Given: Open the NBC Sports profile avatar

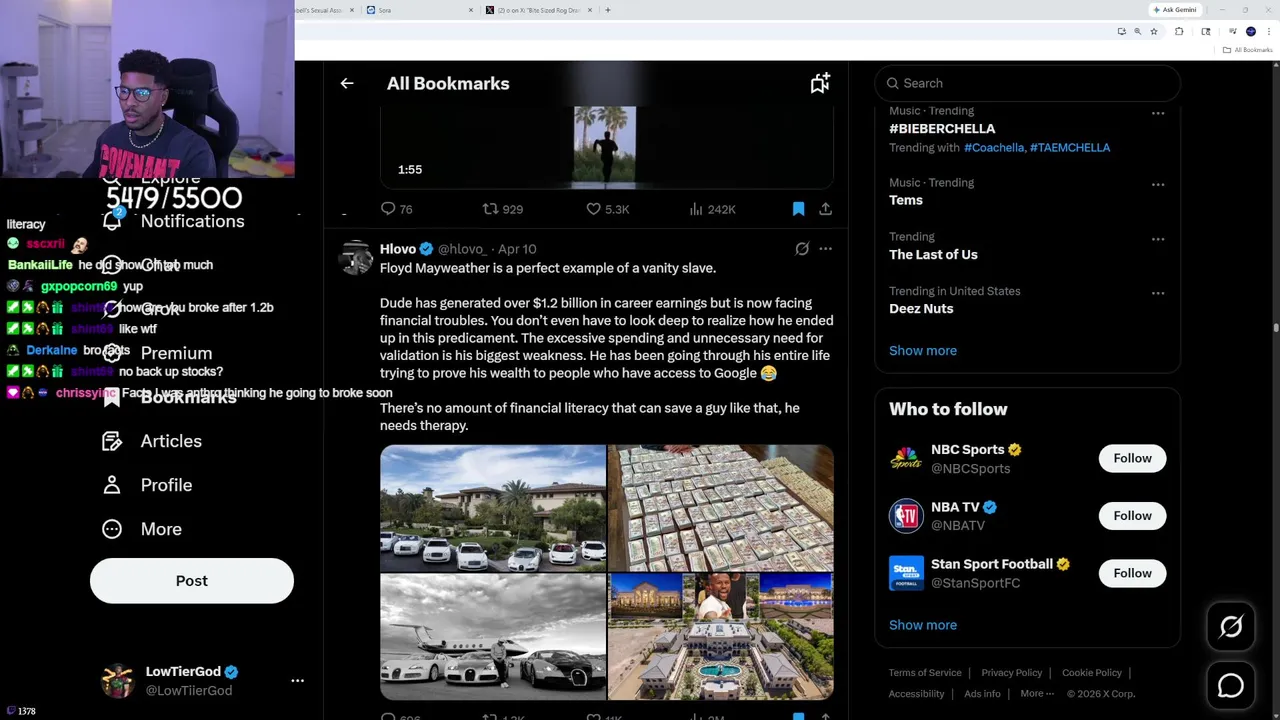Looking at the screenshot, I should click(x=906, y=459).
